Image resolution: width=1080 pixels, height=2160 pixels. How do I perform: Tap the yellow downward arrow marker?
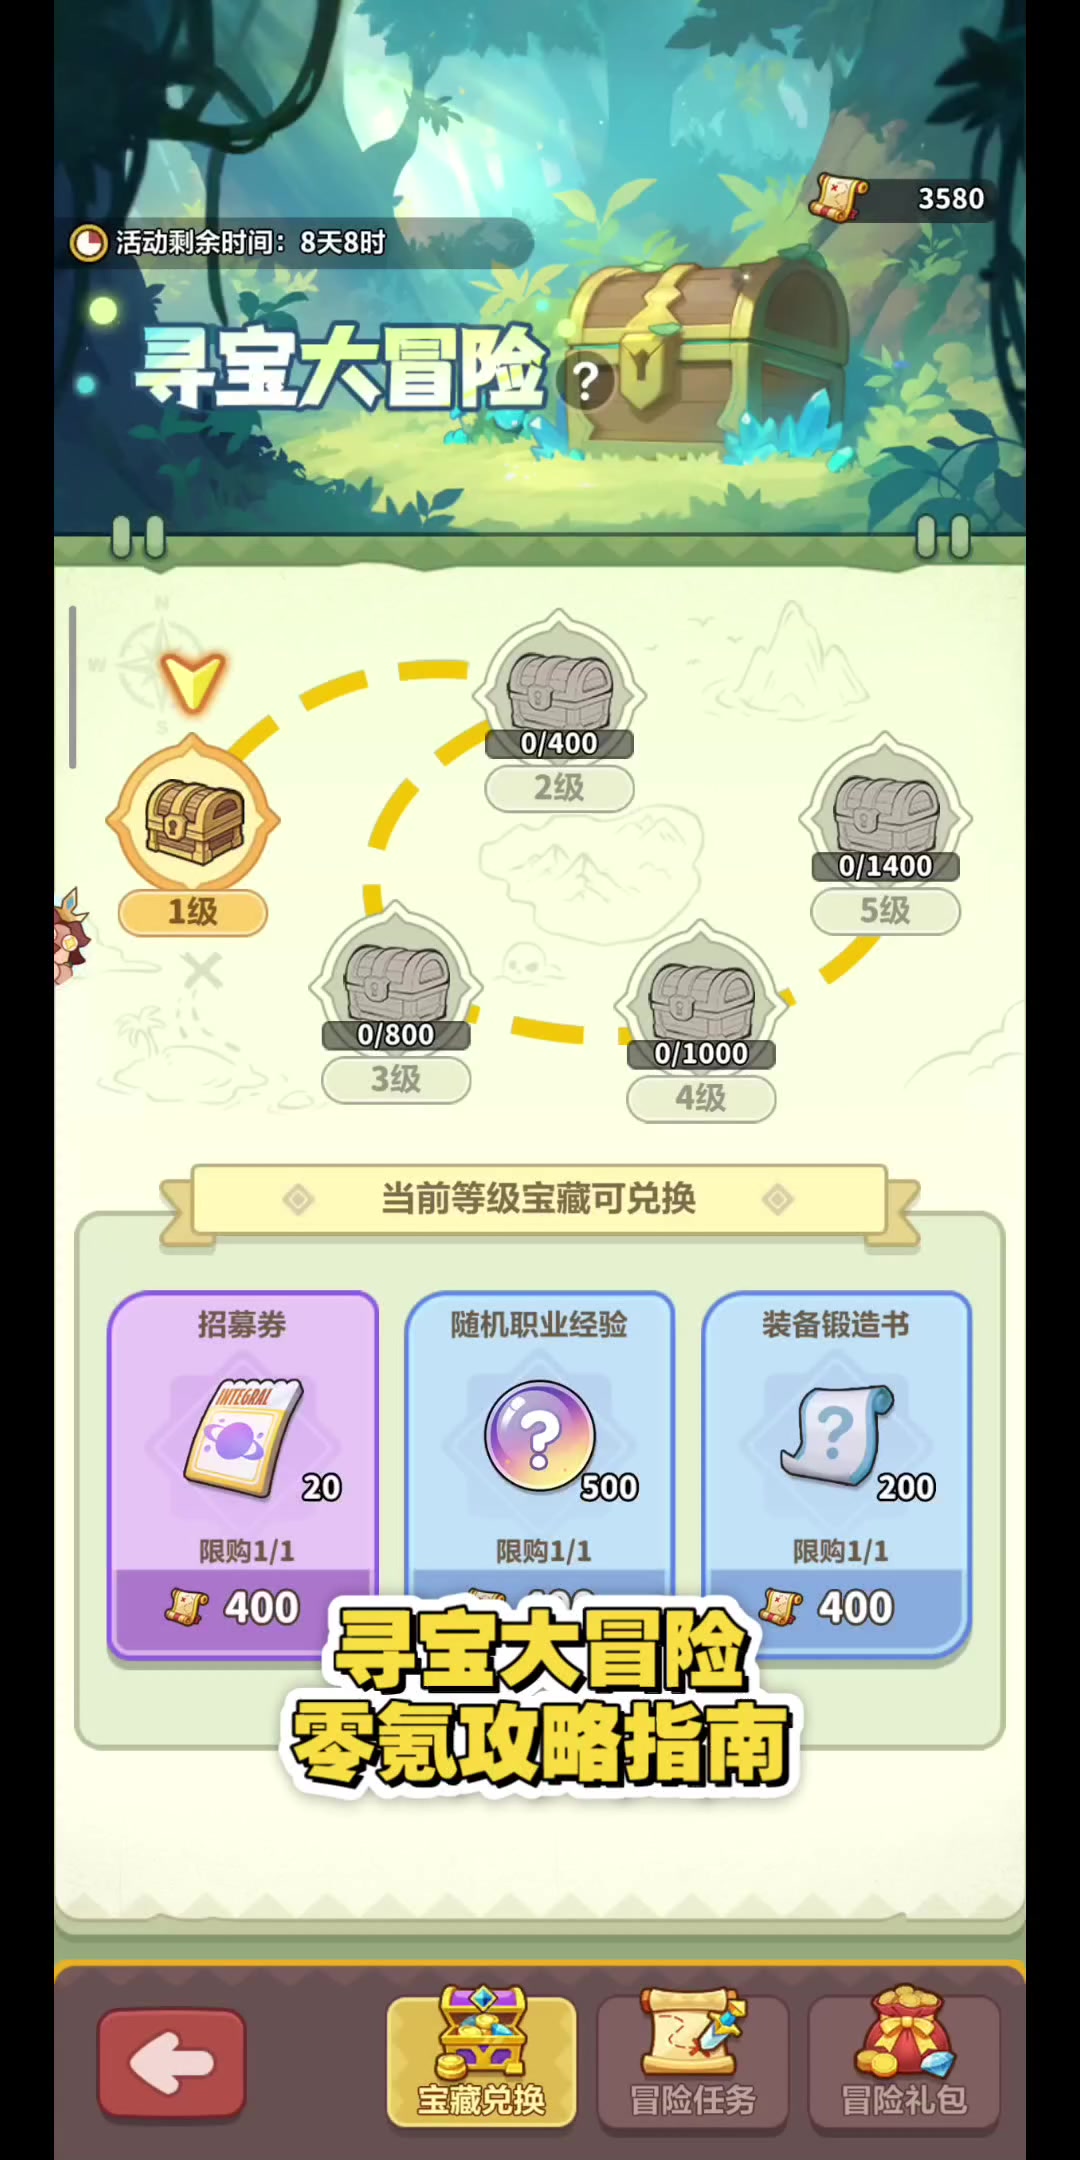(192, 682)
